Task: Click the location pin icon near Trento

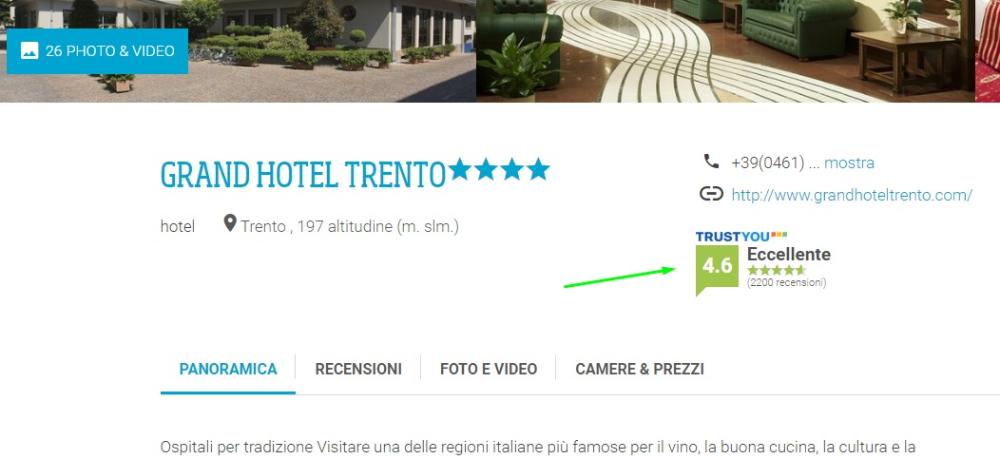Action: [x=230, y=223]
